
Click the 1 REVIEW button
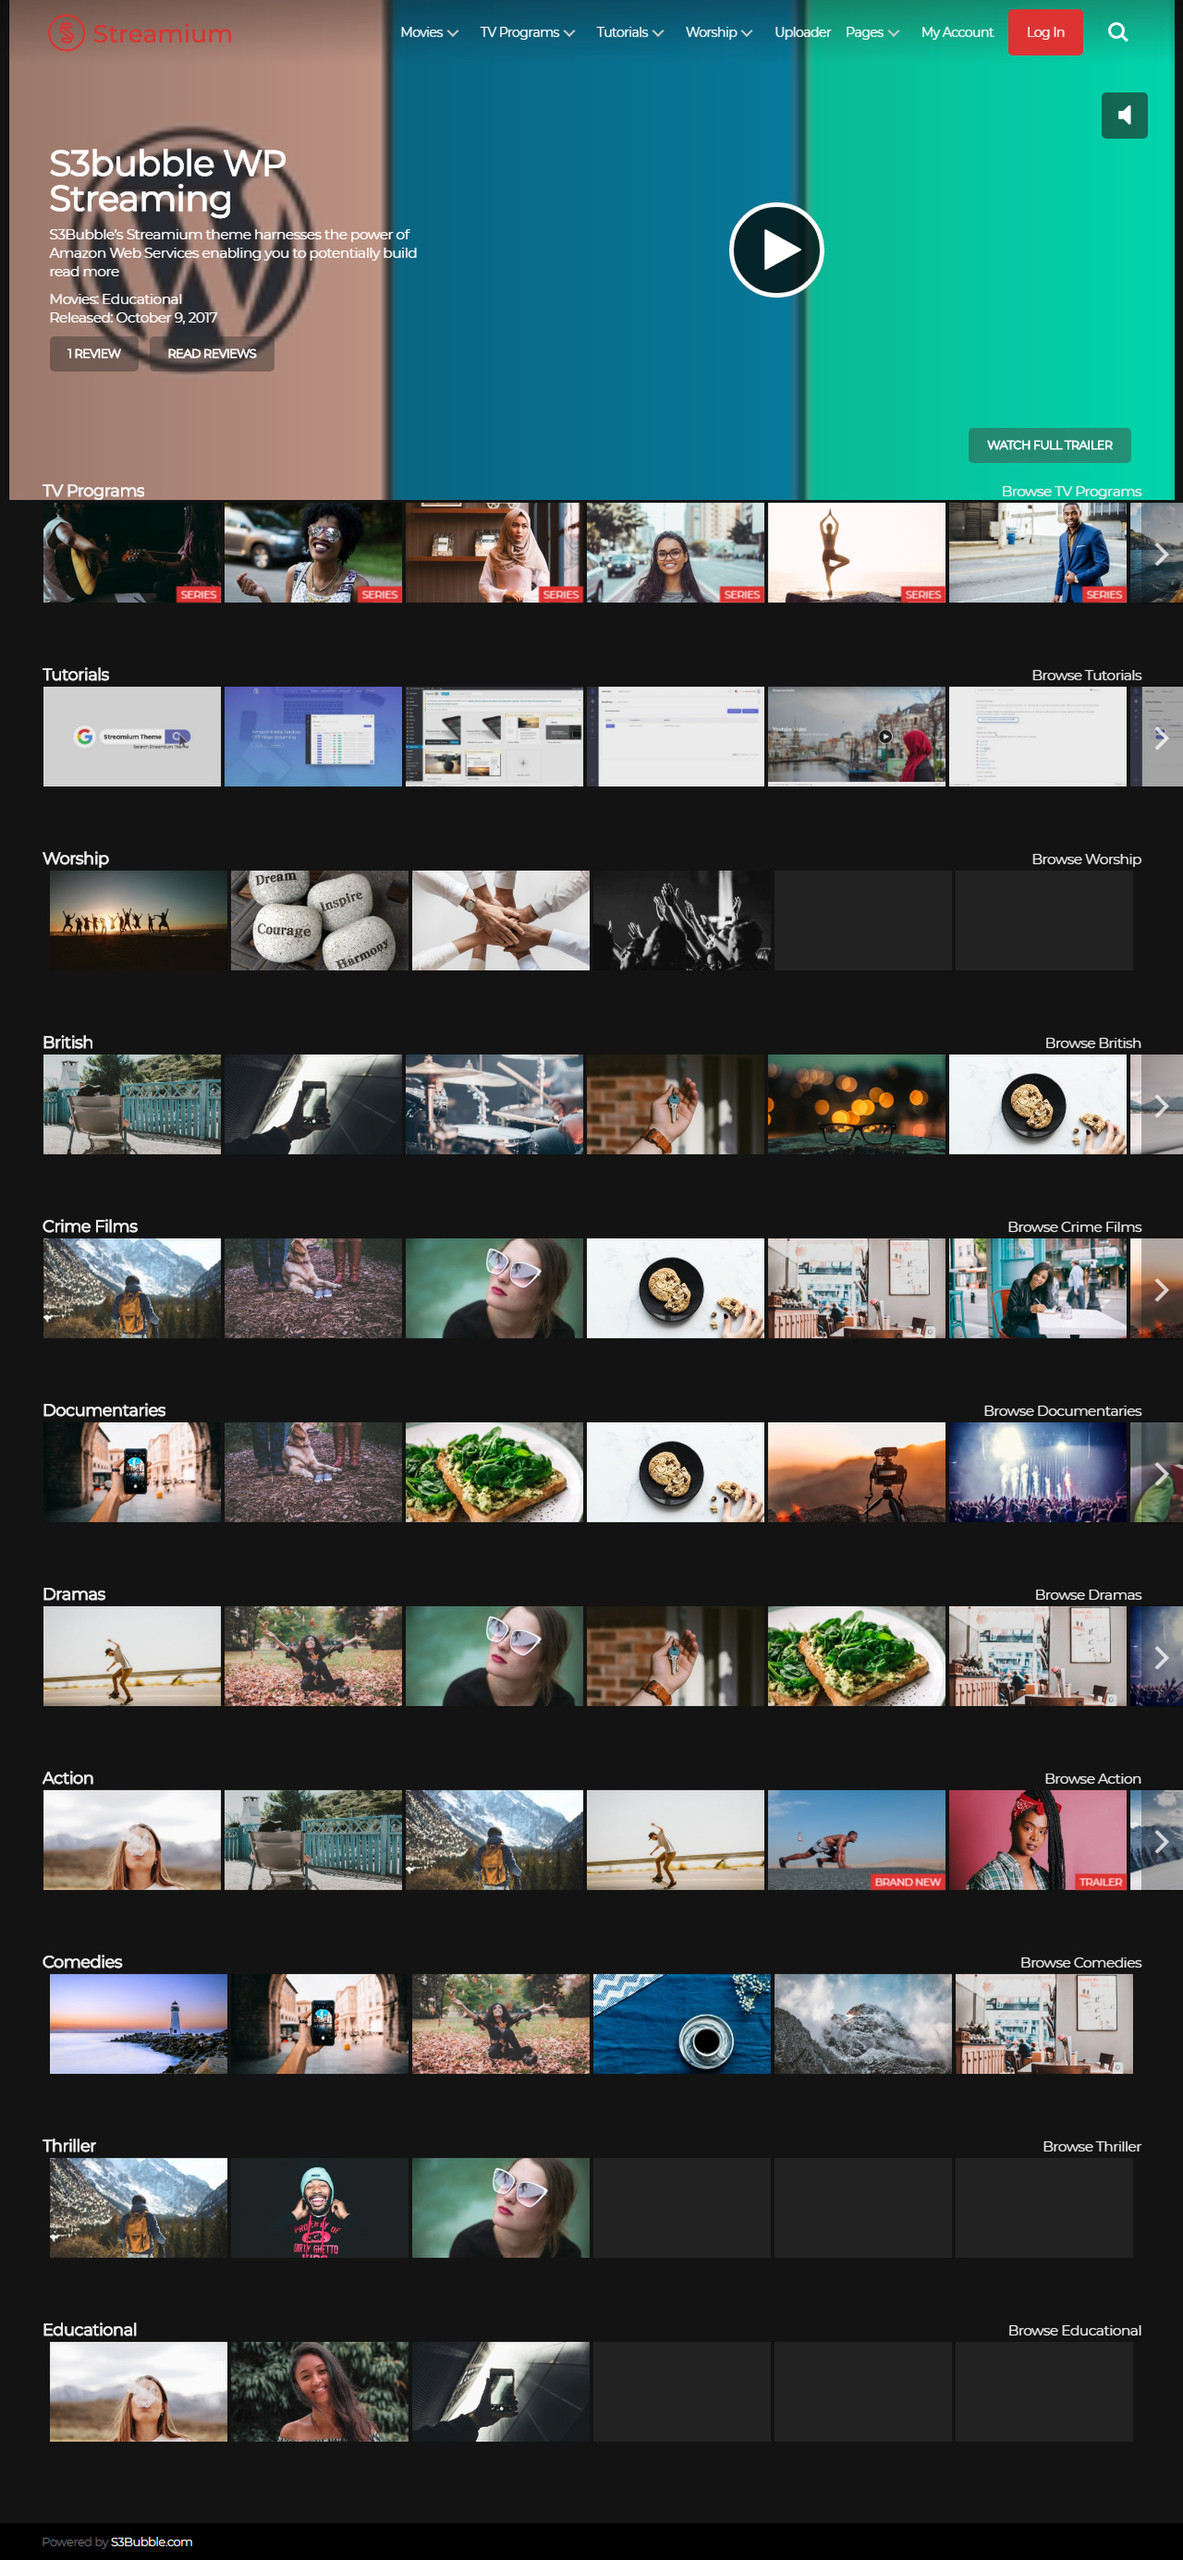(x=94, y=354)
